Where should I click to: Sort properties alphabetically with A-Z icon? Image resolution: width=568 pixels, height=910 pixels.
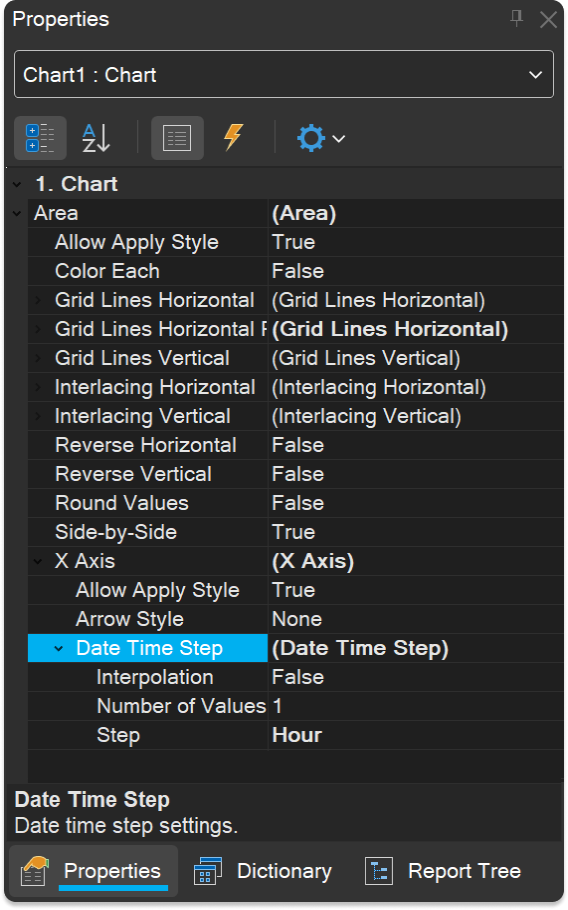pyautogui.click(x=96, y=138)
